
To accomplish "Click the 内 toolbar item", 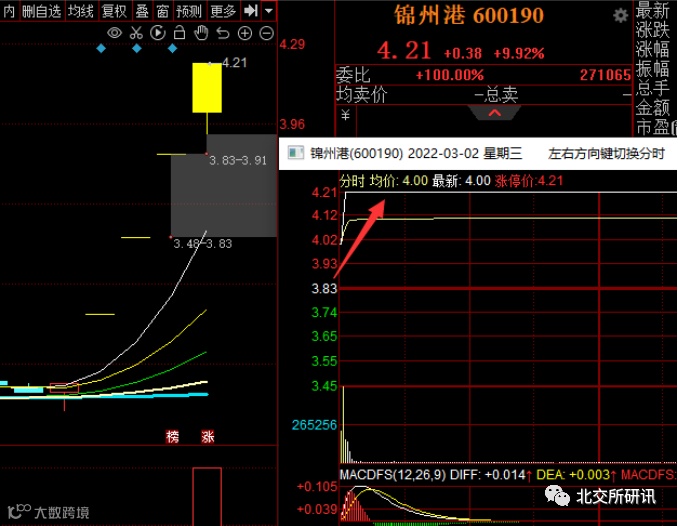I will (x=9, y=10).
